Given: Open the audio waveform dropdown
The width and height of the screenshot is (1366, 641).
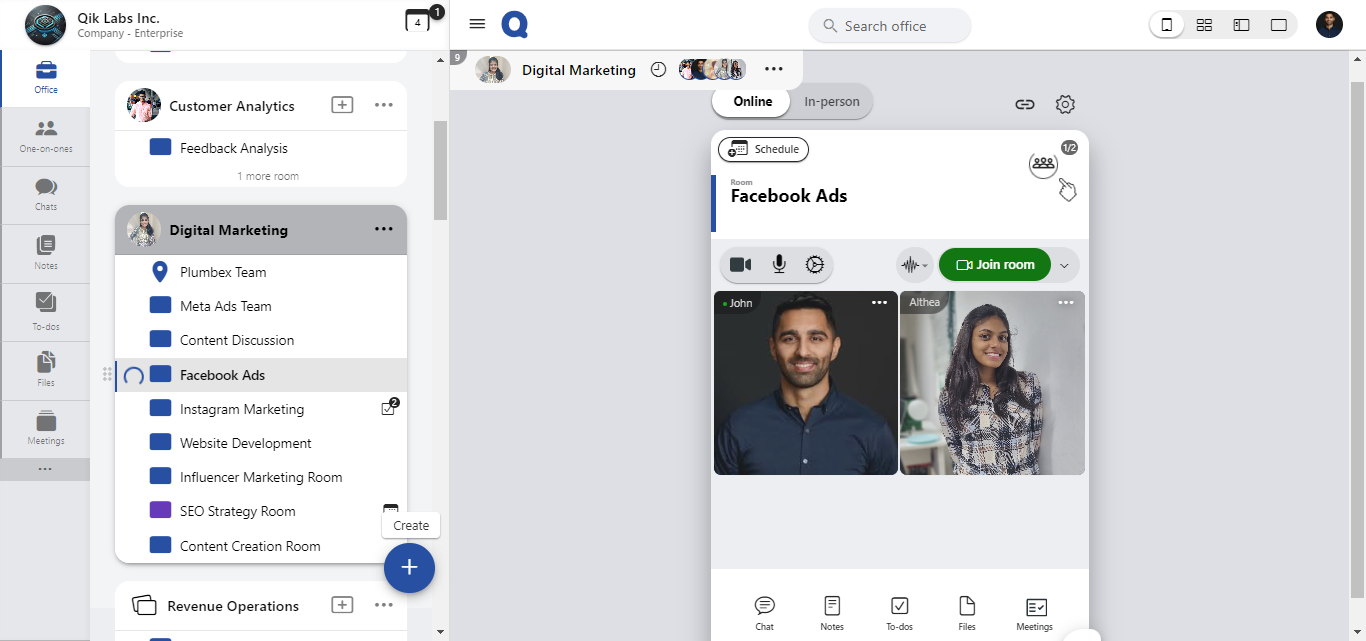Looking at the screenshot, I should coord(913,265).
